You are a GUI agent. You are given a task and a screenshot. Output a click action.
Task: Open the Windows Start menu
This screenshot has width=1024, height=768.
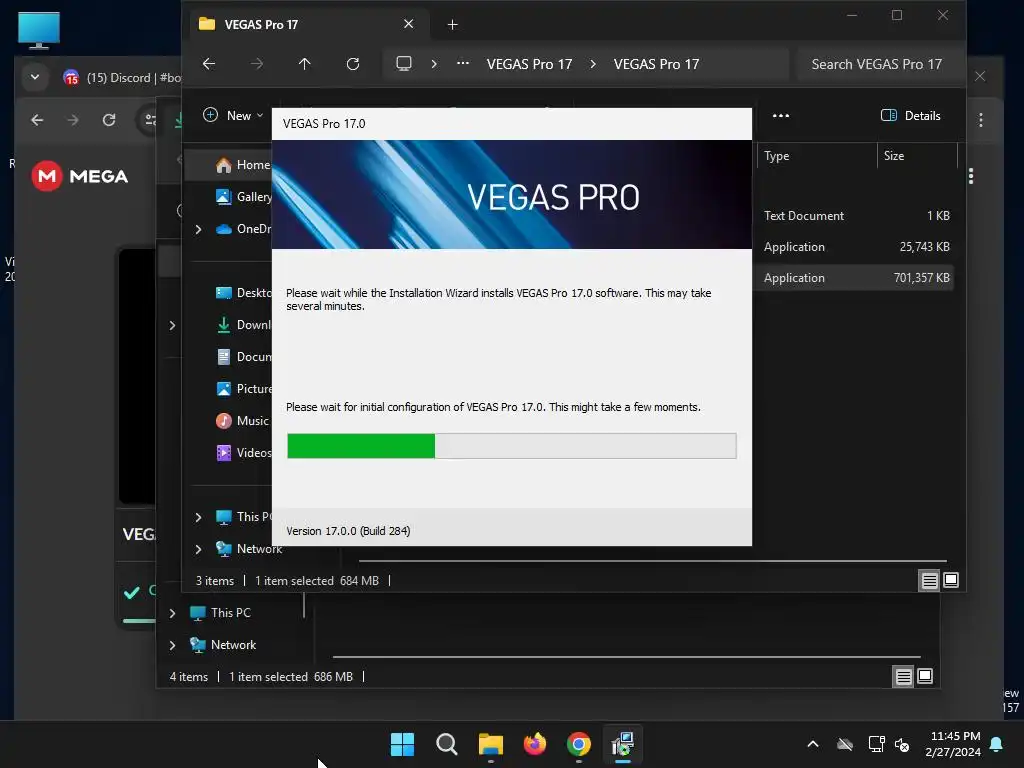(402, 744)
